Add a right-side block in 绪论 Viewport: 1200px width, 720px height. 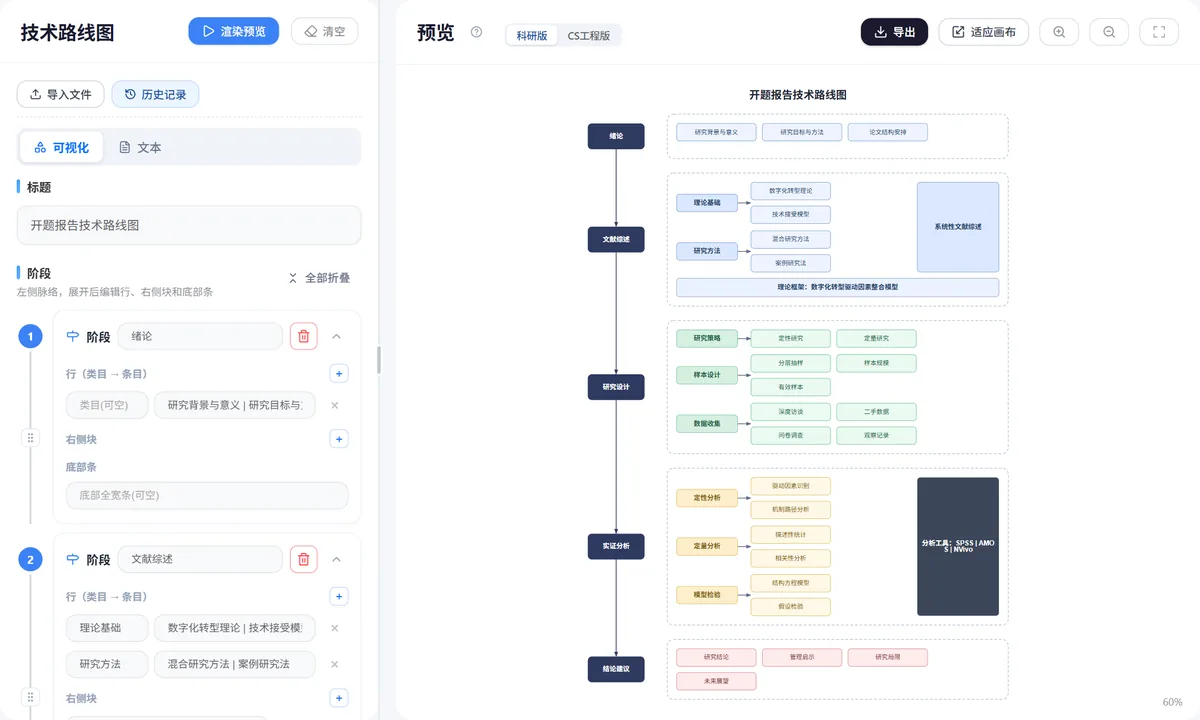coord(339,439)
